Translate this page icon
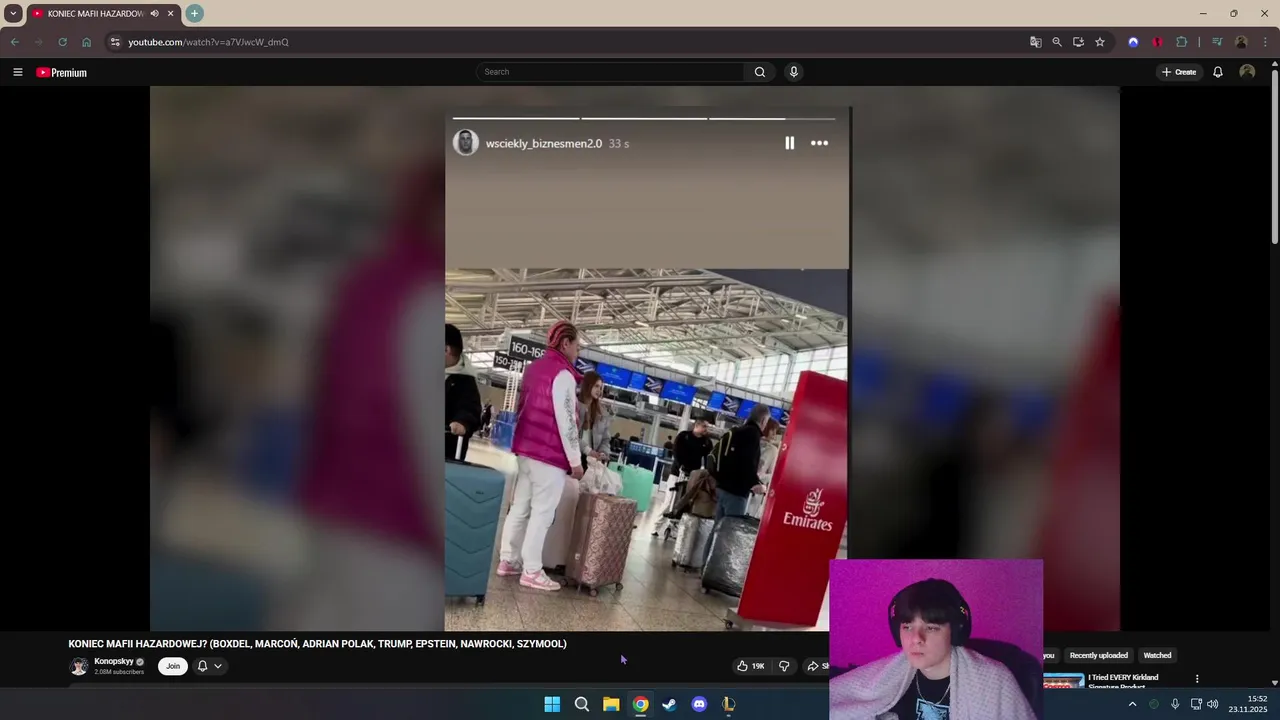Screen dimensions: 1280x720 coord(1036,42)
